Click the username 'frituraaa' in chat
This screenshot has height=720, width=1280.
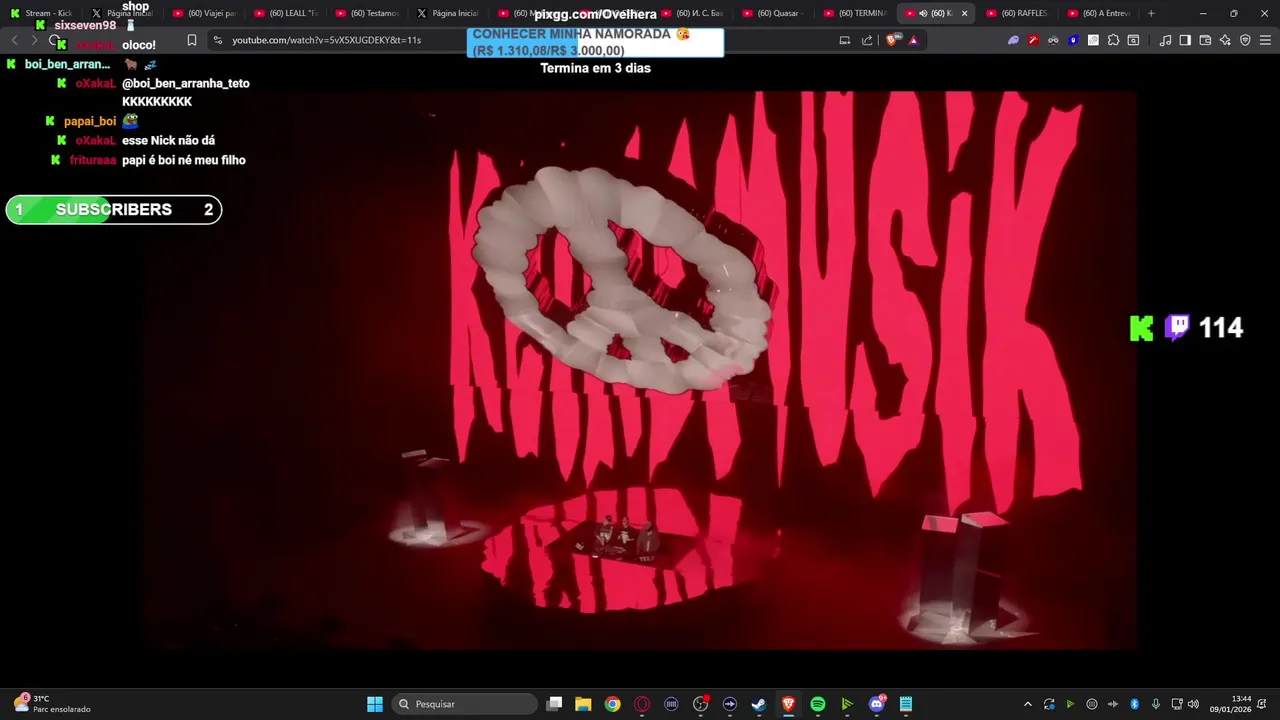click(x=93, y=160)
